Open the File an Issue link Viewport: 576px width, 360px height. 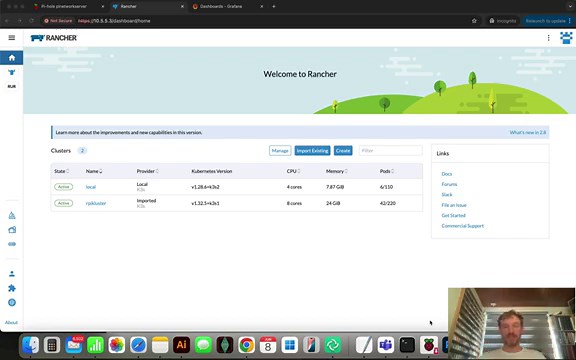pyautogui.click(x=454, y=205)
